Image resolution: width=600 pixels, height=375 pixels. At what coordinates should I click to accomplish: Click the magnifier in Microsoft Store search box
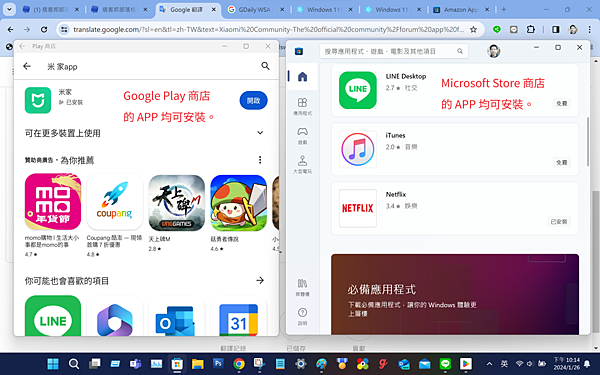(460, 51)
